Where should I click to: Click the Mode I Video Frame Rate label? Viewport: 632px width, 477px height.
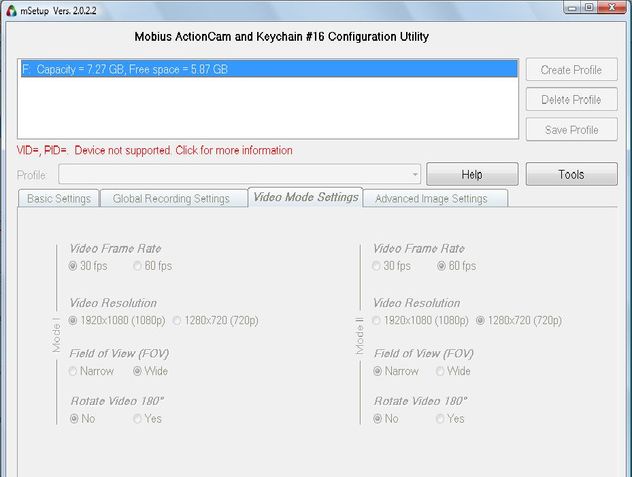[x=115, y=248]
